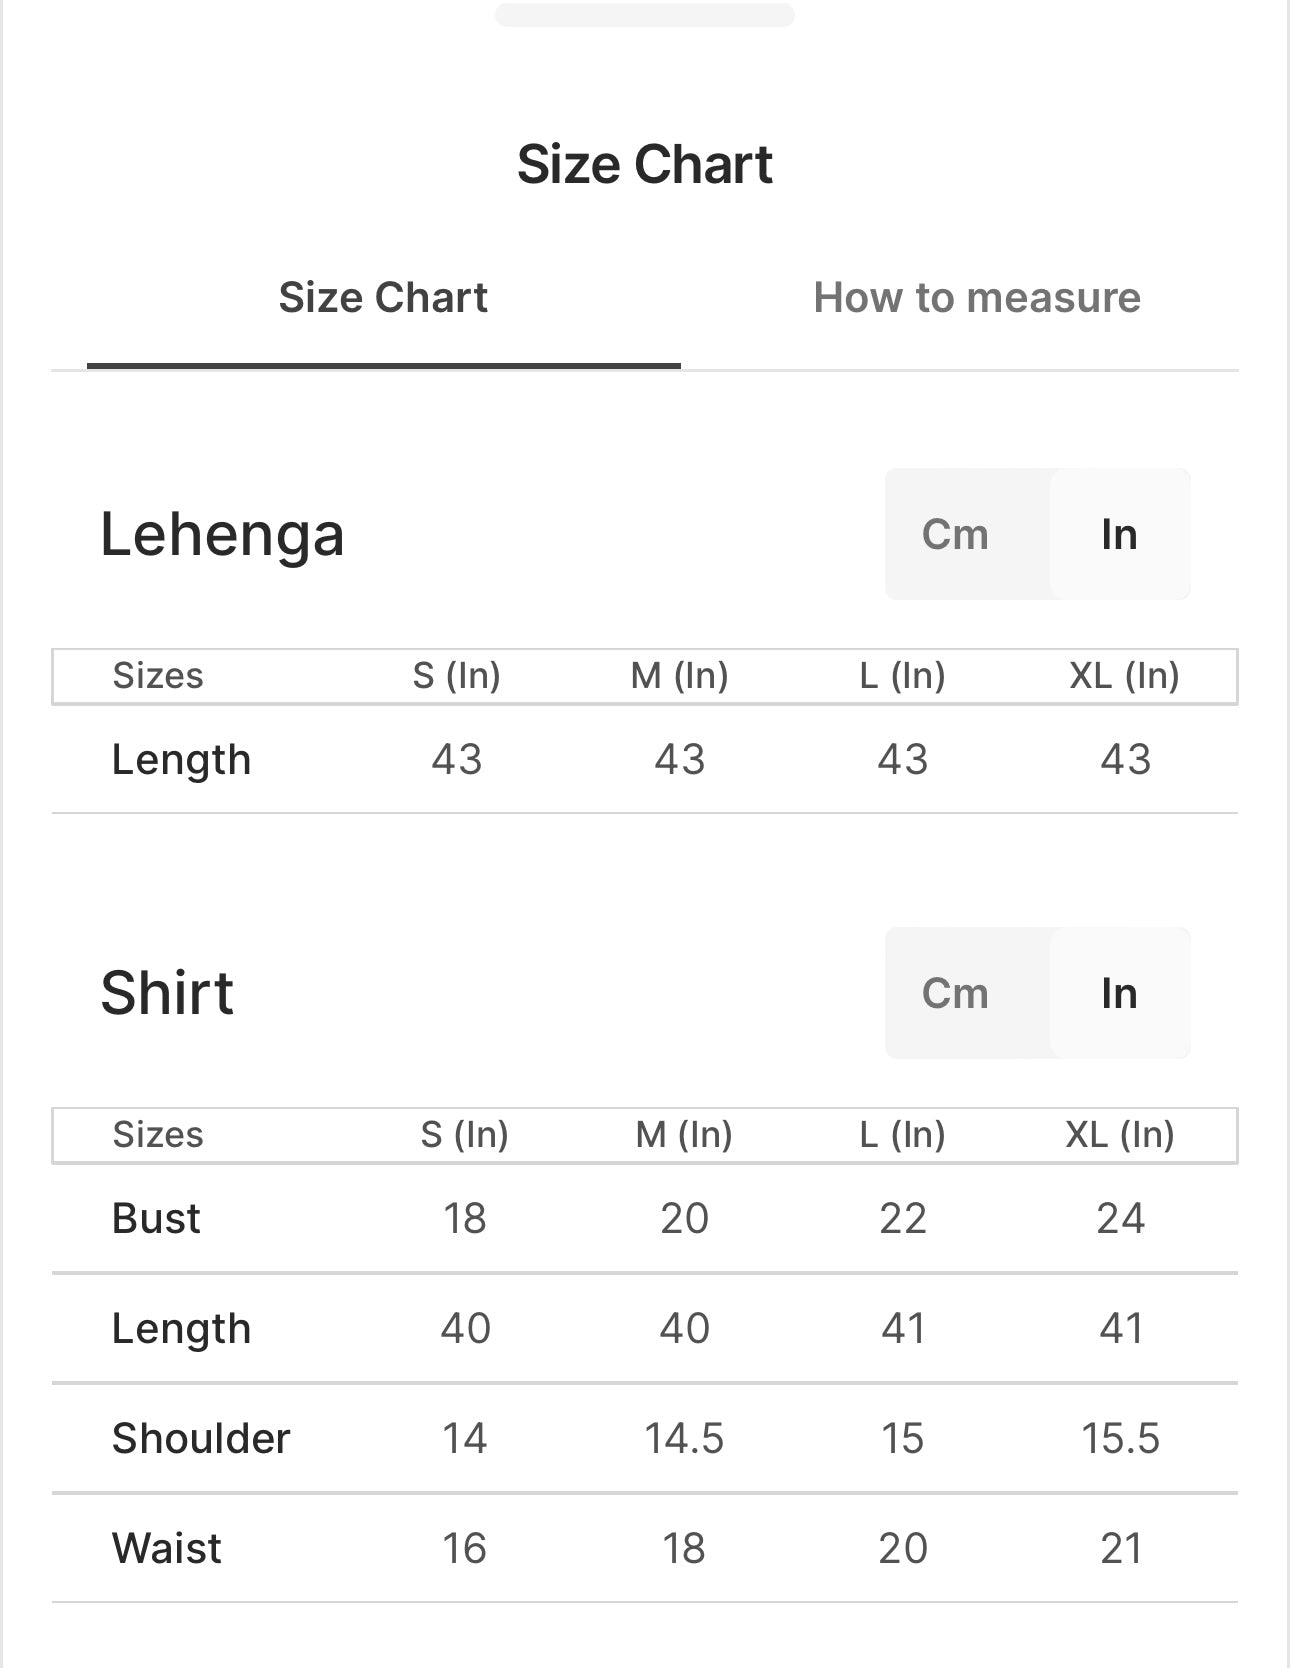
Task: Switch to the How to measure tab
Action: coord(976,298)
